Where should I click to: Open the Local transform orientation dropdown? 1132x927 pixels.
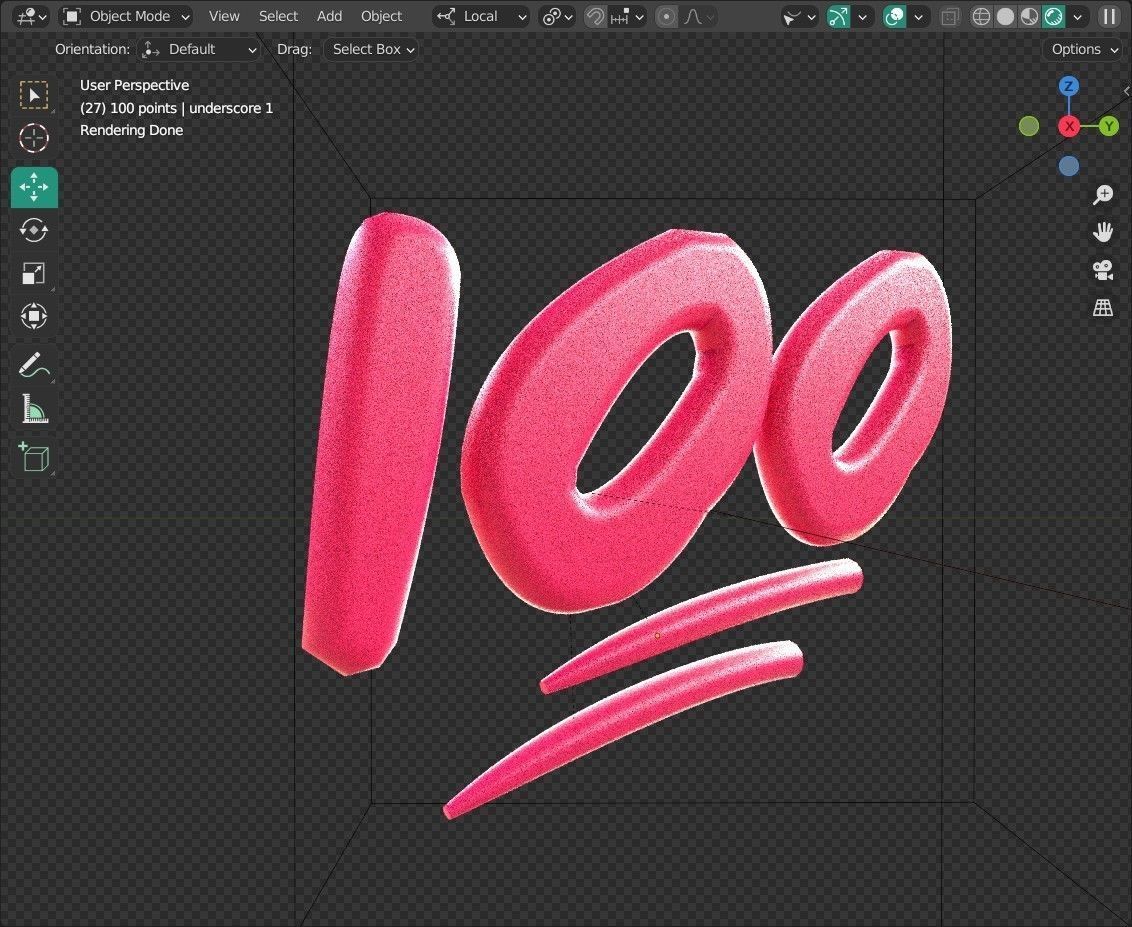481,17
